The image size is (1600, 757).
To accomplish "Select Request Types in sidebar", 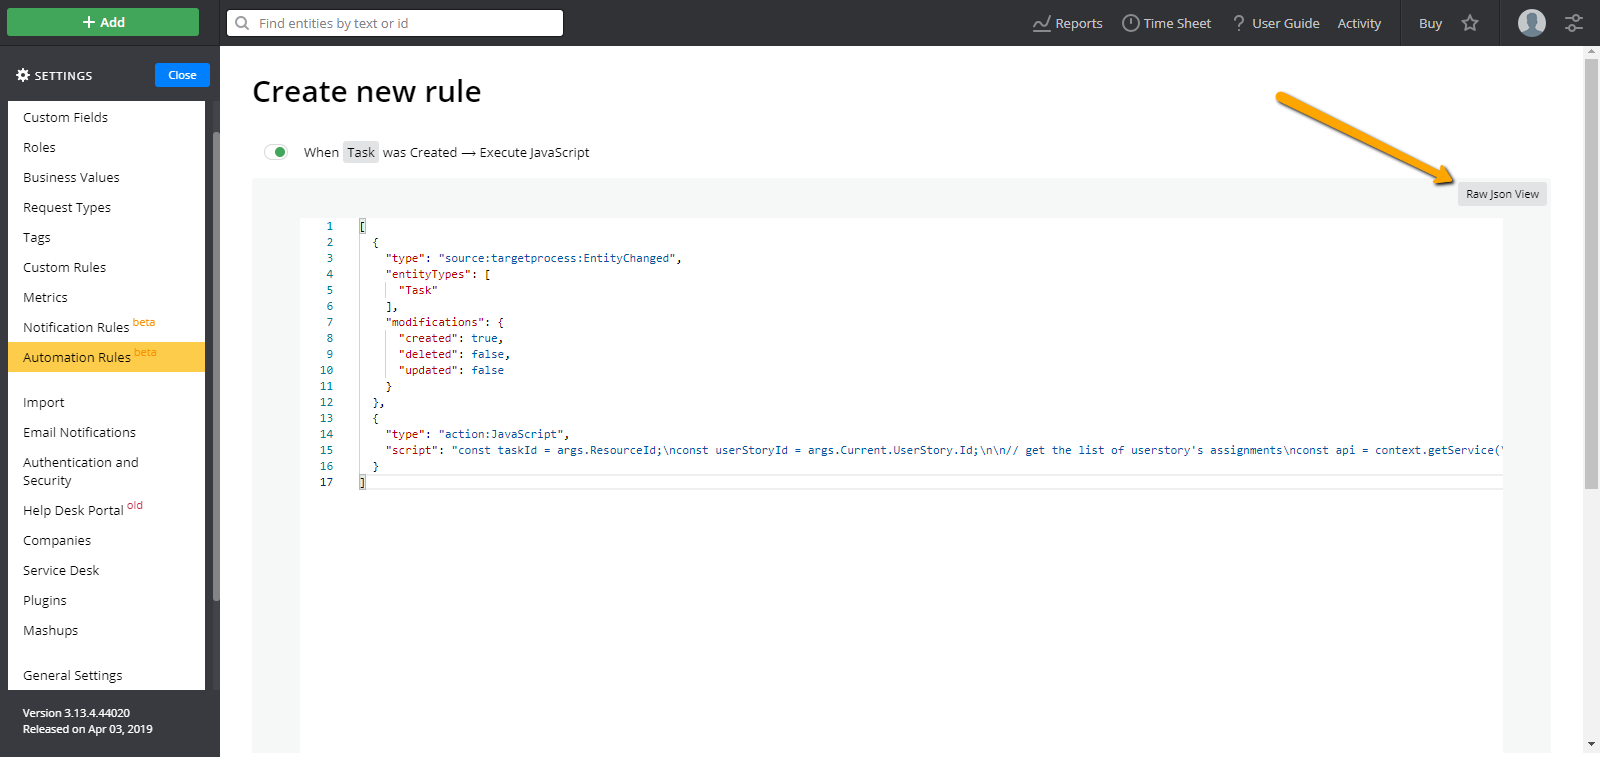I will coord(106,207).
